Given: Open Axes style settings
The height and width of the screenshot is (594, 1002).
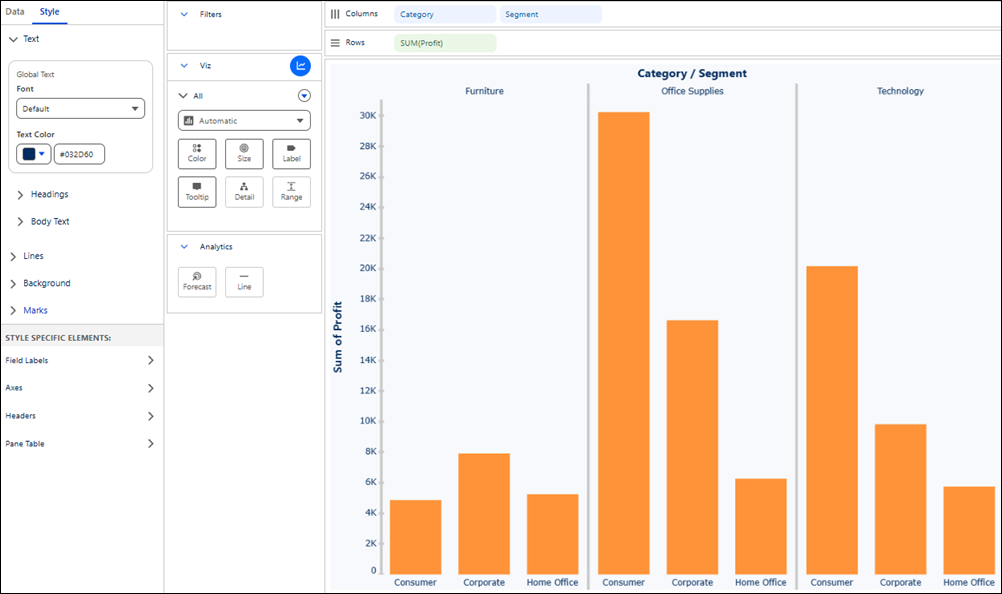Looking at the screenshot, I should [x=80, y=388].
